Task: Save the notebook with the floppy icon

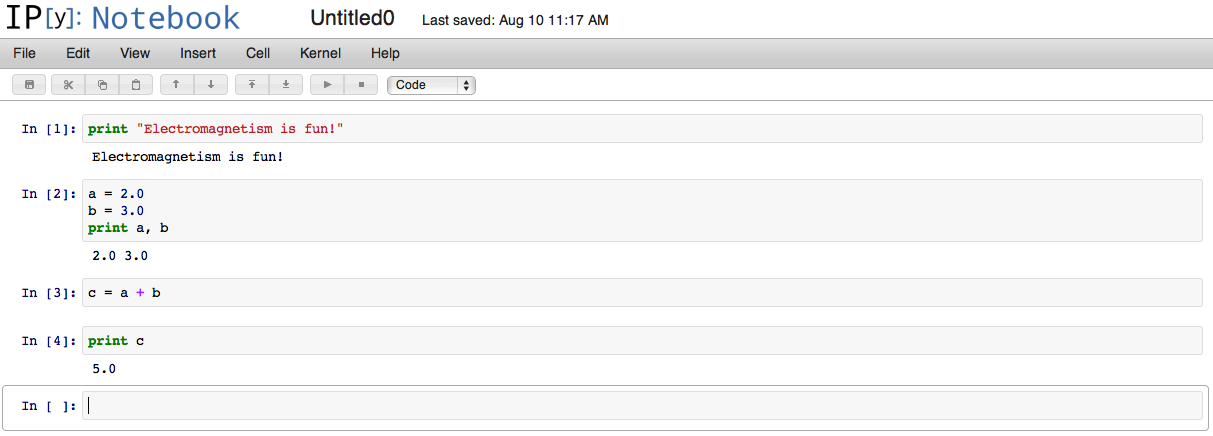Action: point(29,85)
